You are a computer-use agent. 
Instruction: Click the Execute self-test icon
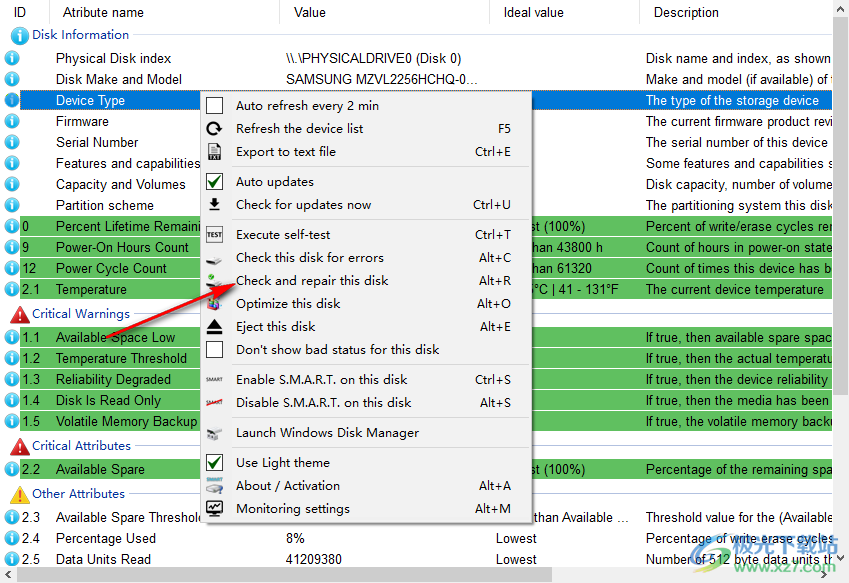tap(214, 235)
